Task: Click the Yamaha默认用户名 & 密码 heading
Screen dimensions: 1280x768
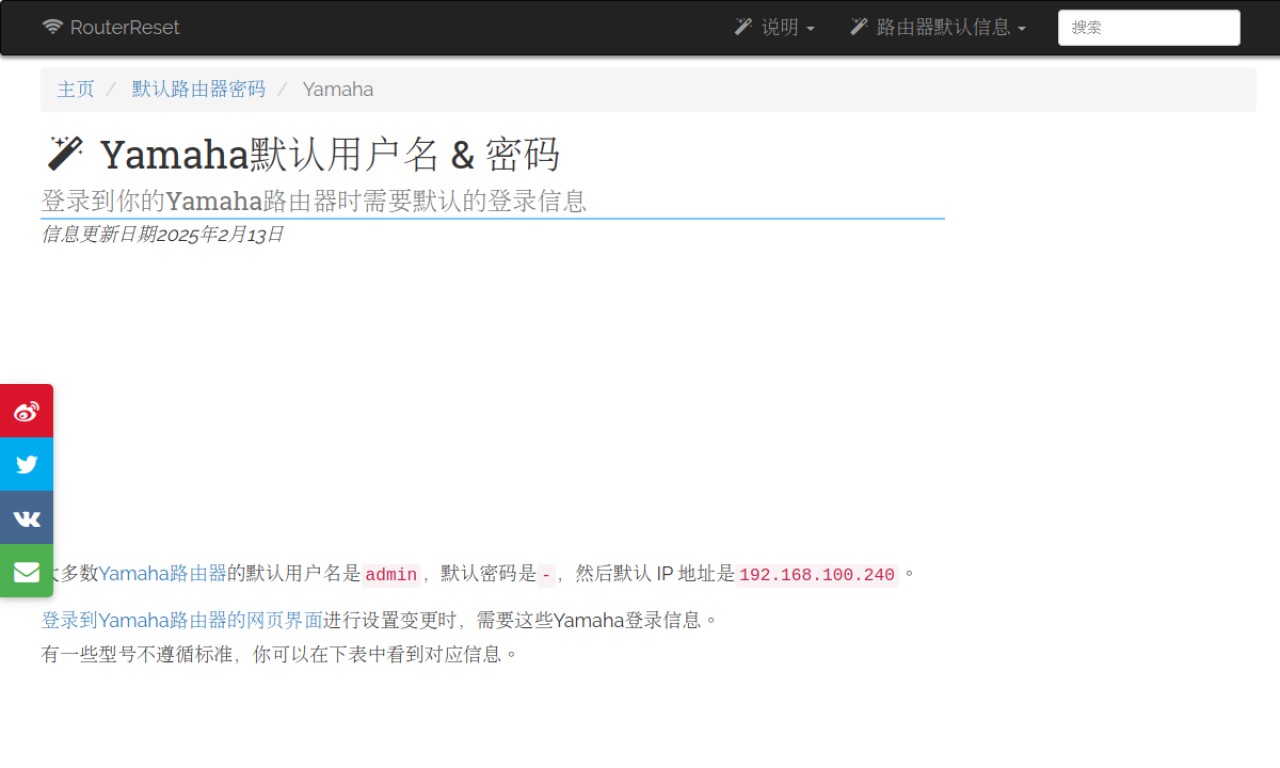Action: pos(330,154)
